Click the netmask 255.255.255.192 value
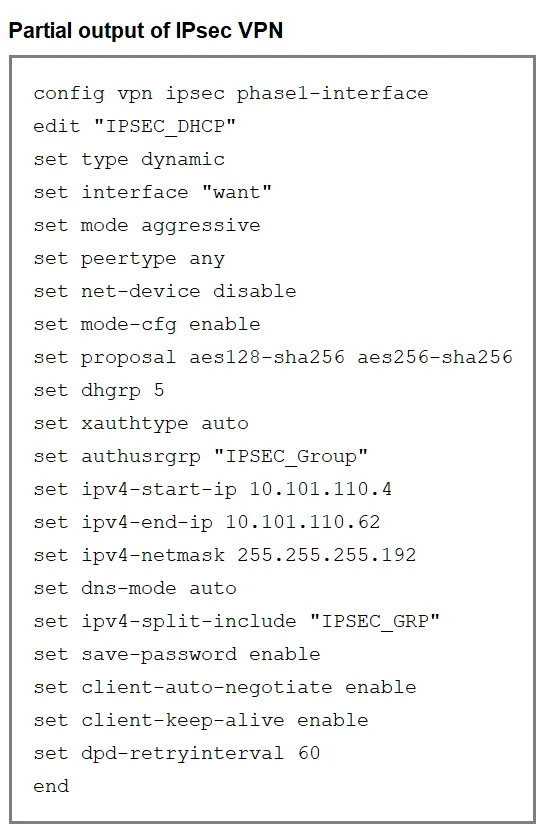This screenshot has width=541, height=829. [326, 555]
